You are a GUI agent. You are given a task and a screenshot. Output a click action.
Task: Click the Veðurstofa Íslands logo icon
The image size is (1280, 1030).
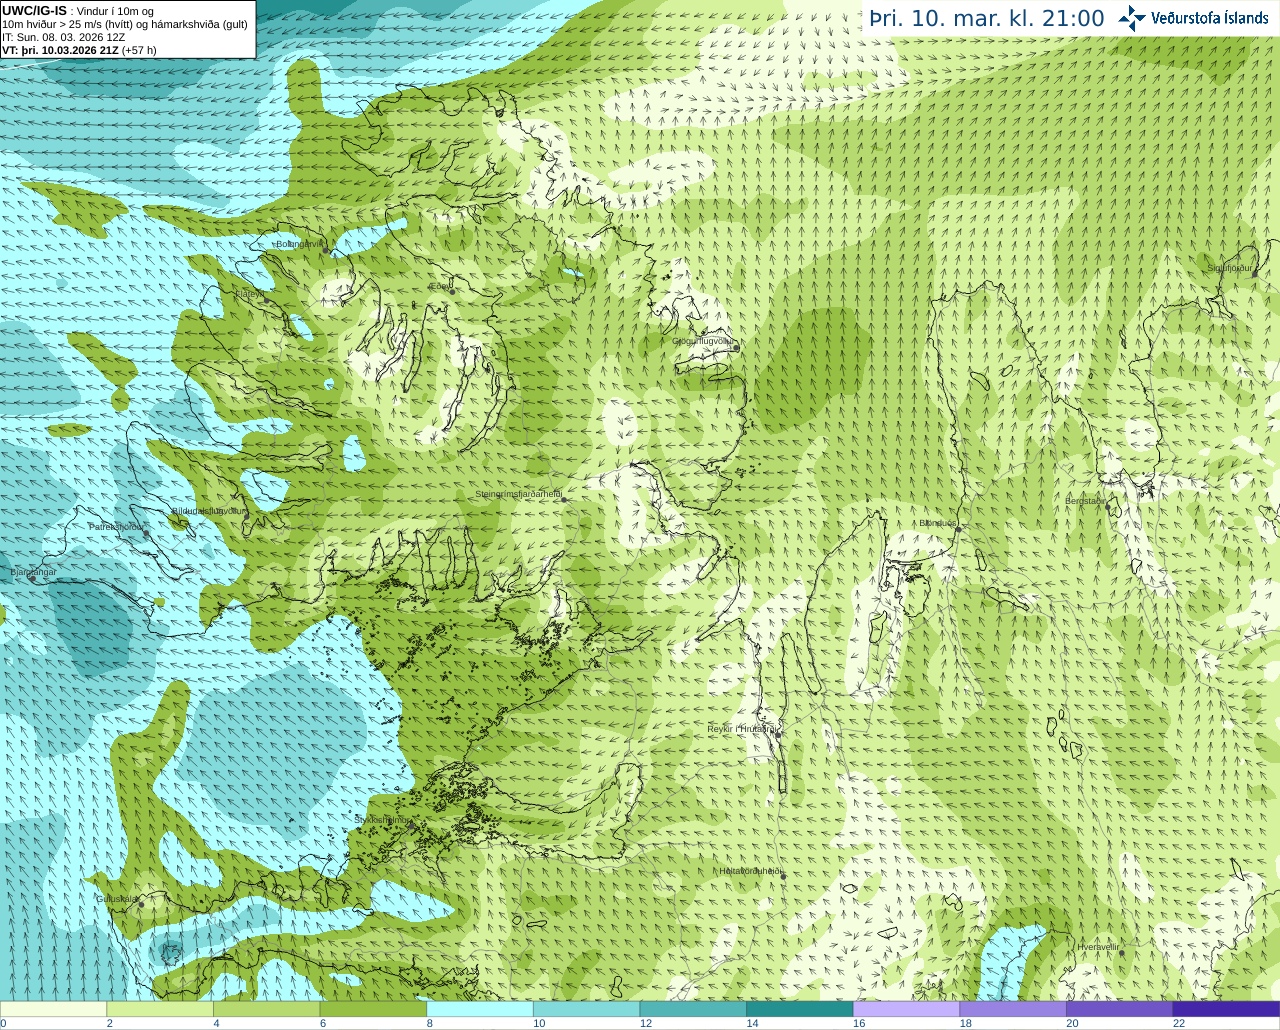pyautogui.click(x=1132, y=18)
